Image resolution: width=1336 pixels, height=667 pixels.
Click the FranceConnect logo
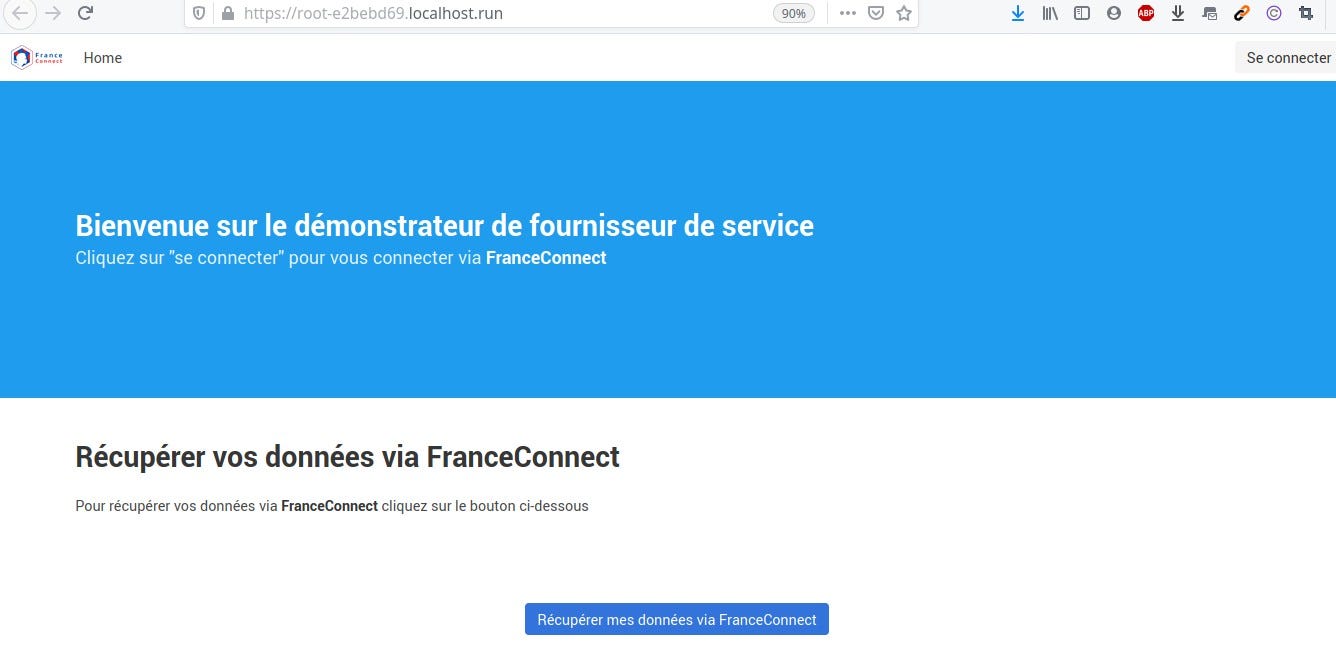point(37,58)
